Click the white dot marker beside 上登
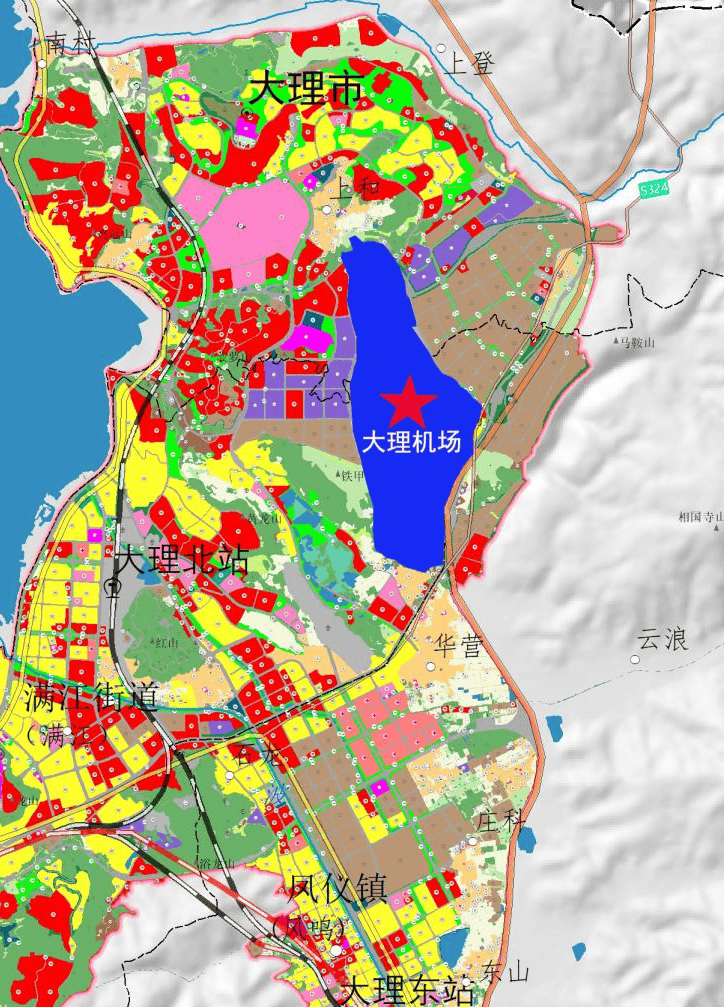The image size is (726, 1008). [x=441, y=48]
